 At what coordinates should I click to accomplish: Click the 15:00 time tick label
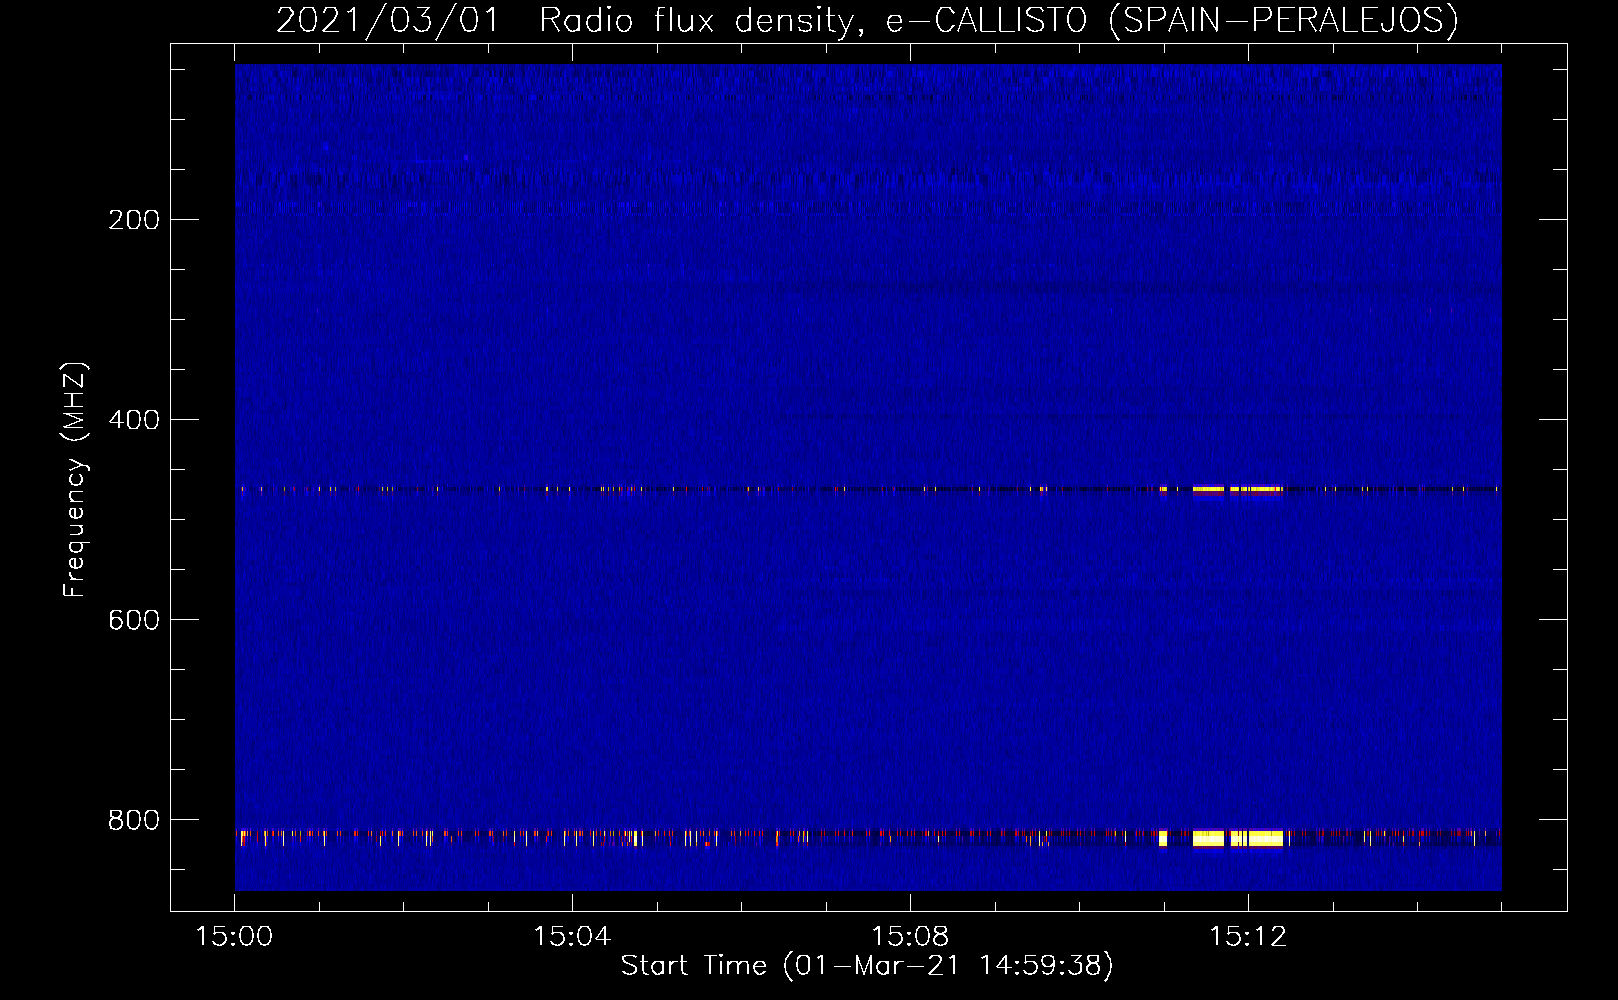point(234,937)
